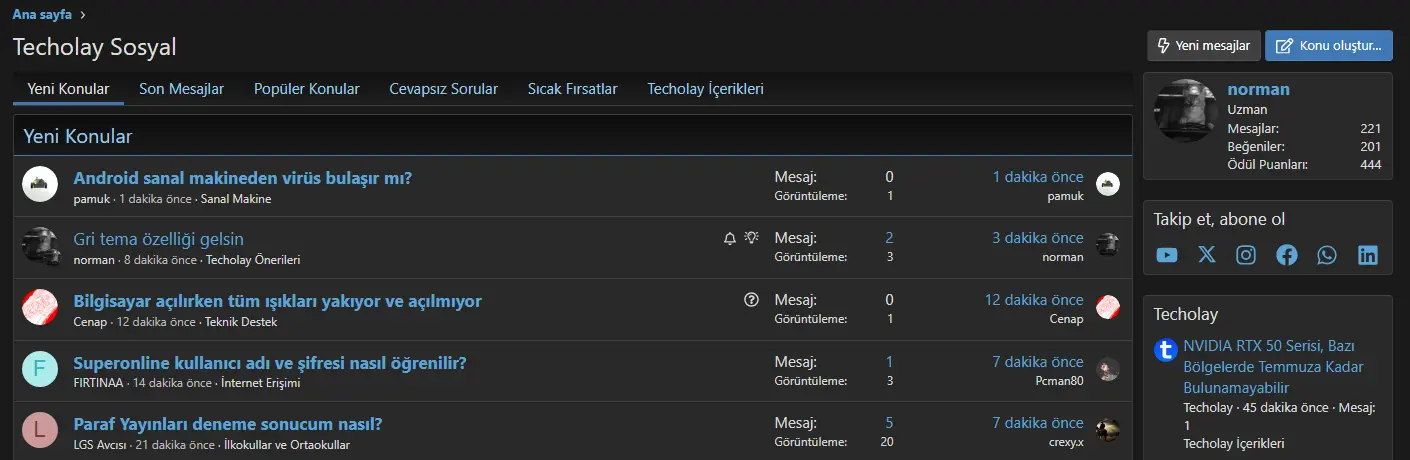
Task: Open thread Android sanal makineden virüs bulaşır mı
Action: pos(243,178)
